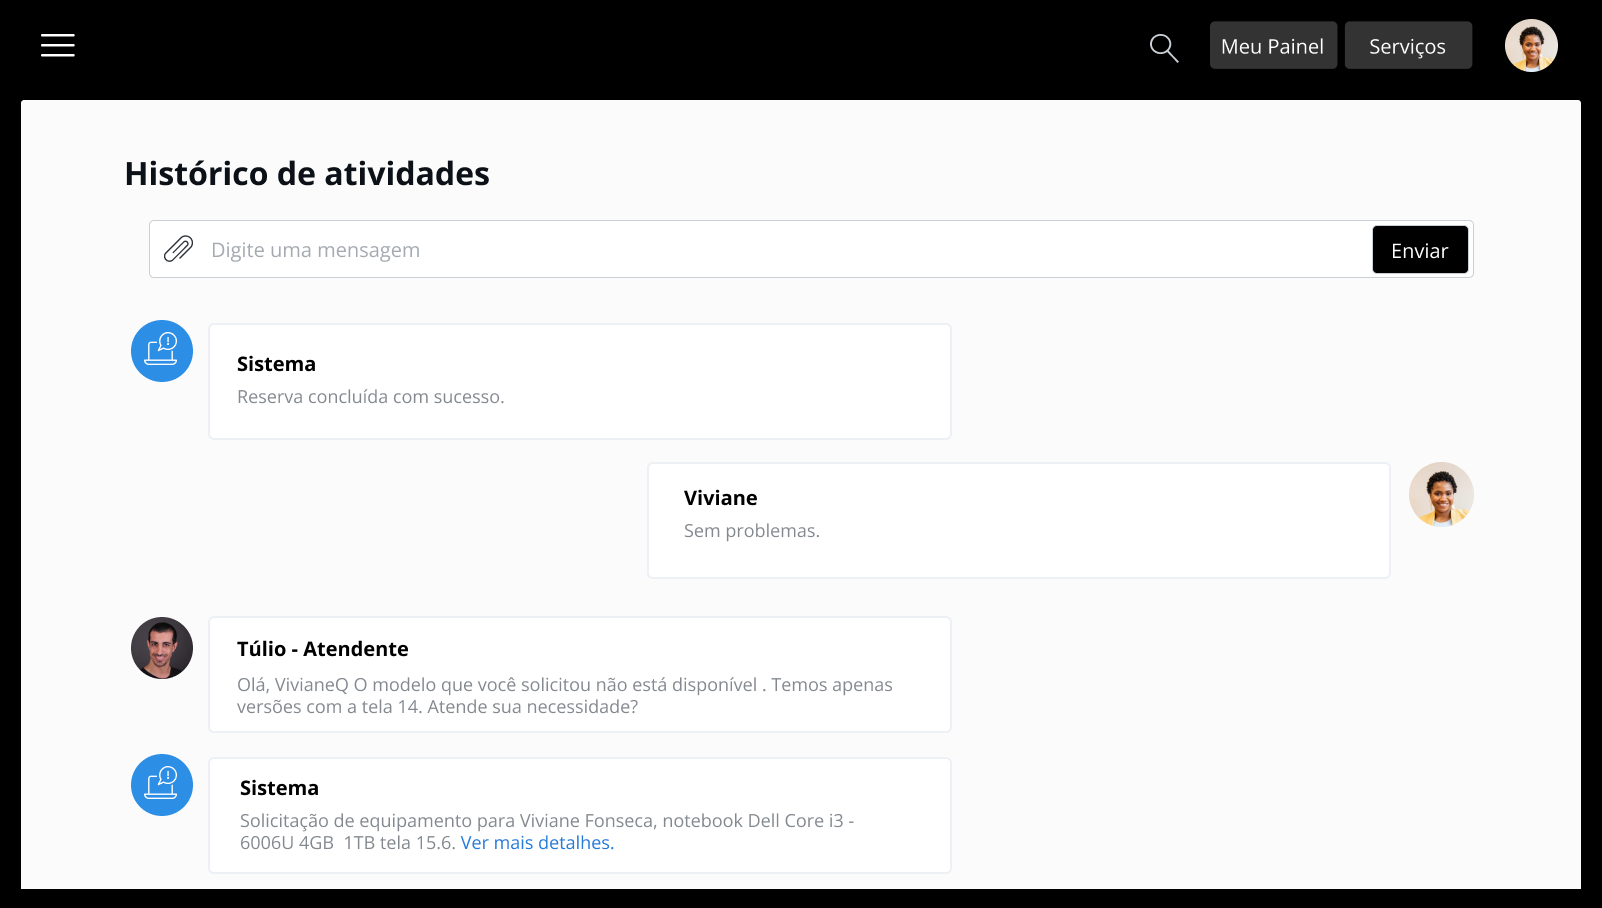Click Túlio's profile photo

coord(162,648)
